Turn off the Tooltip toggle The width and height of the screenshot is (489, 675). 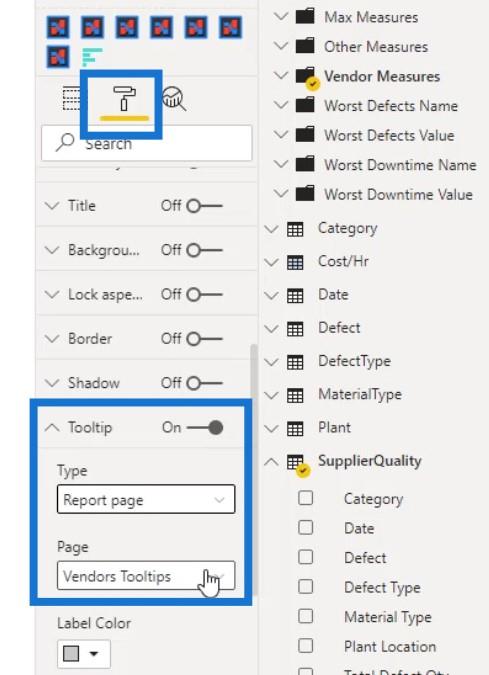[205, 427]
